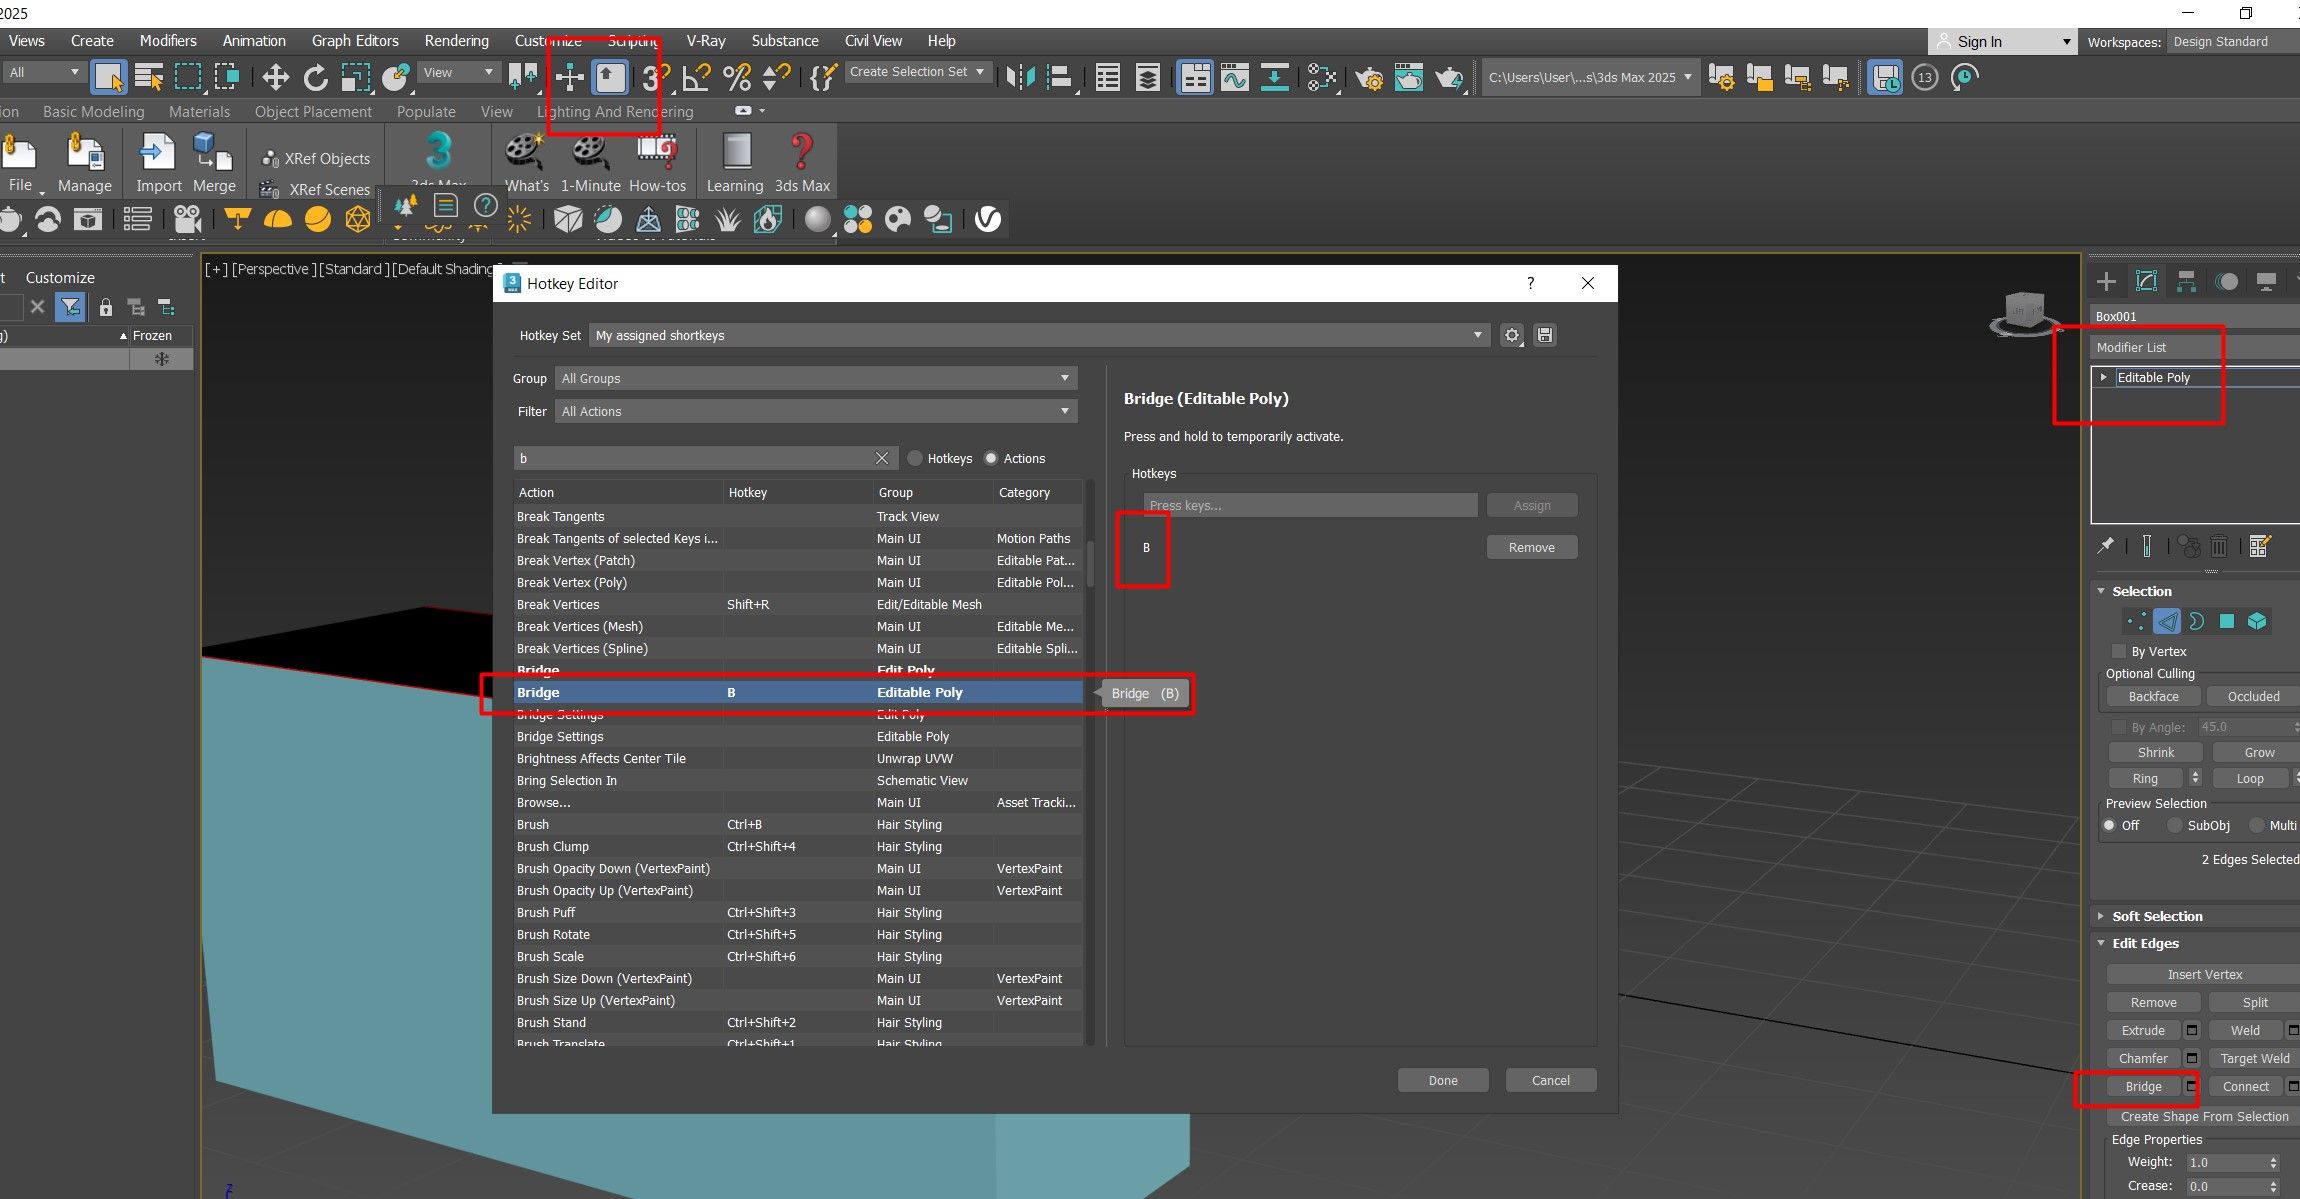Click Configure Modifier Sets icon
Viewport: 2300px width, 1199px height.
pyautogui.click(x=2260, y=546)
